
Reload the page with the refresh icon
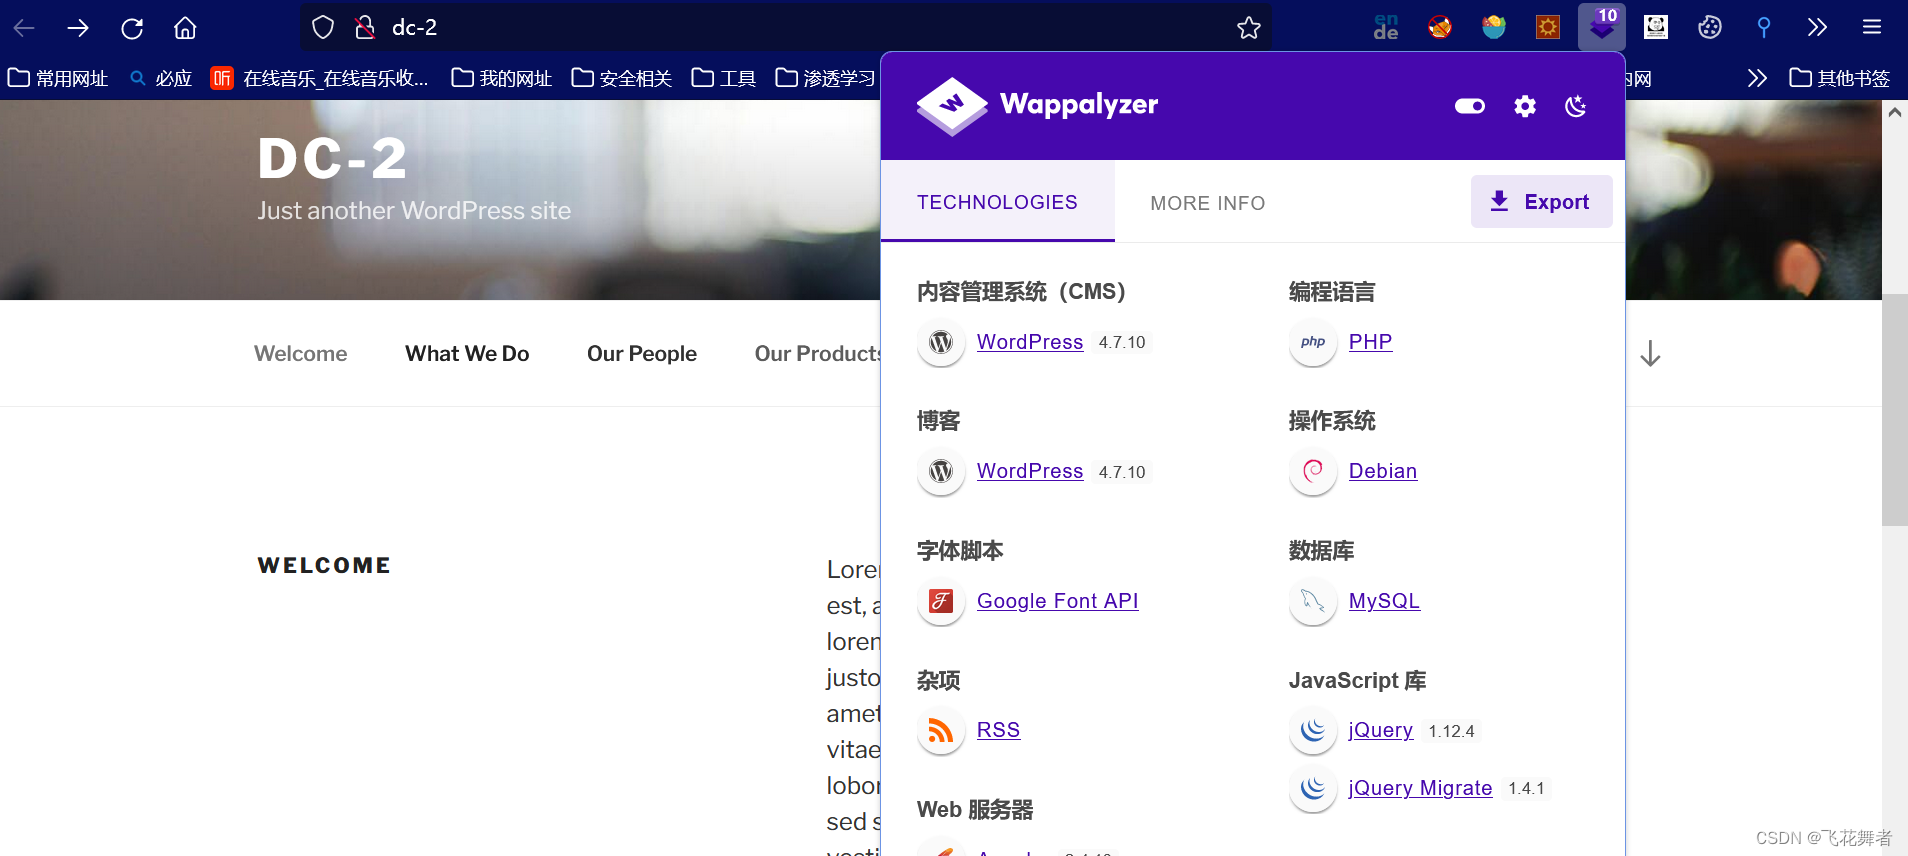tap(132, 28)
